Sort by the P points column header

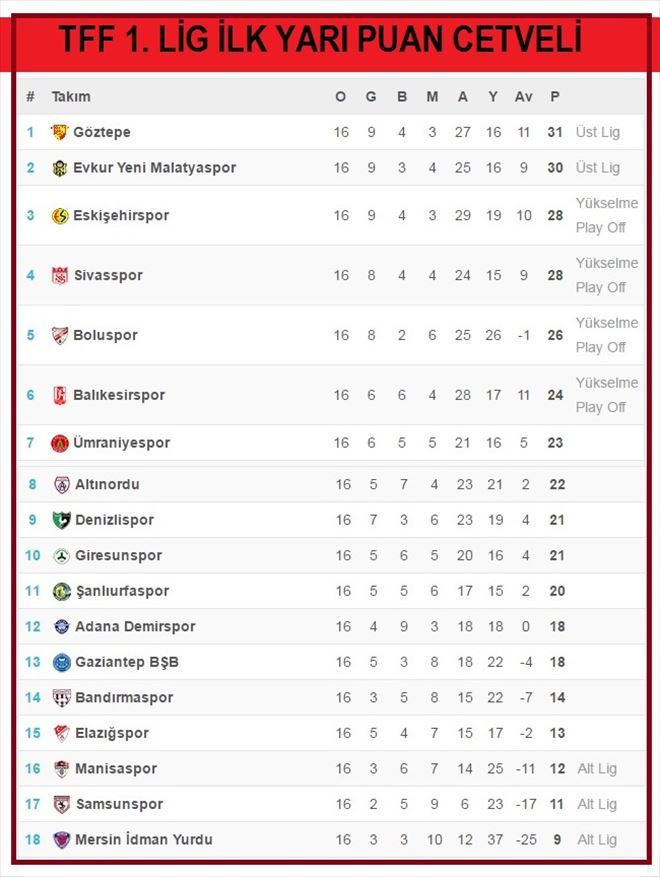coord(555,97)
